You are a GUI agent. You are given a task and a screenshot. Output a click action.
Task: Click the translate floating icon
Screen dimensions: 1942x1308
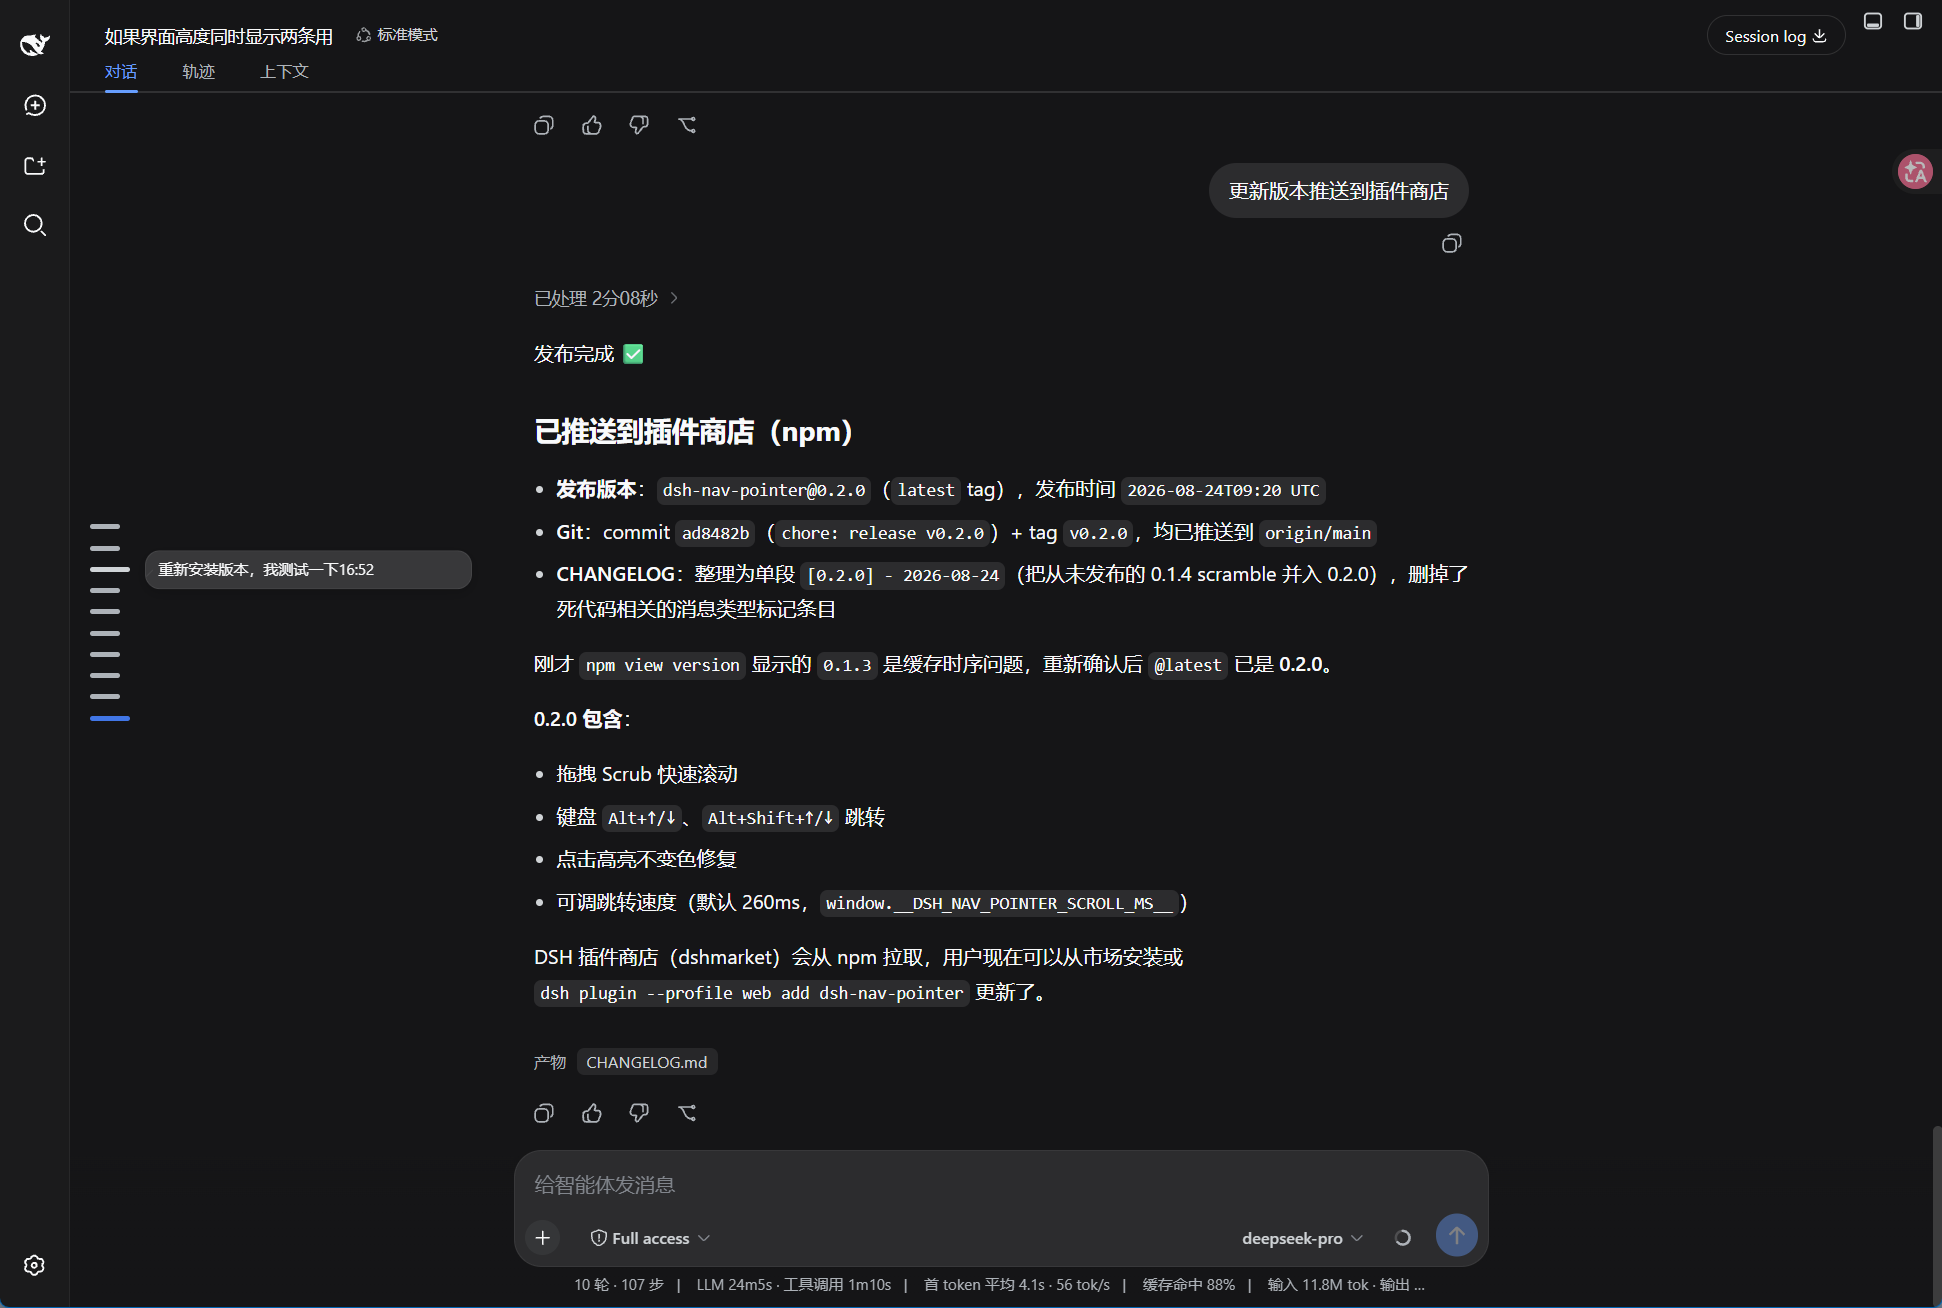coord(1915,172)
